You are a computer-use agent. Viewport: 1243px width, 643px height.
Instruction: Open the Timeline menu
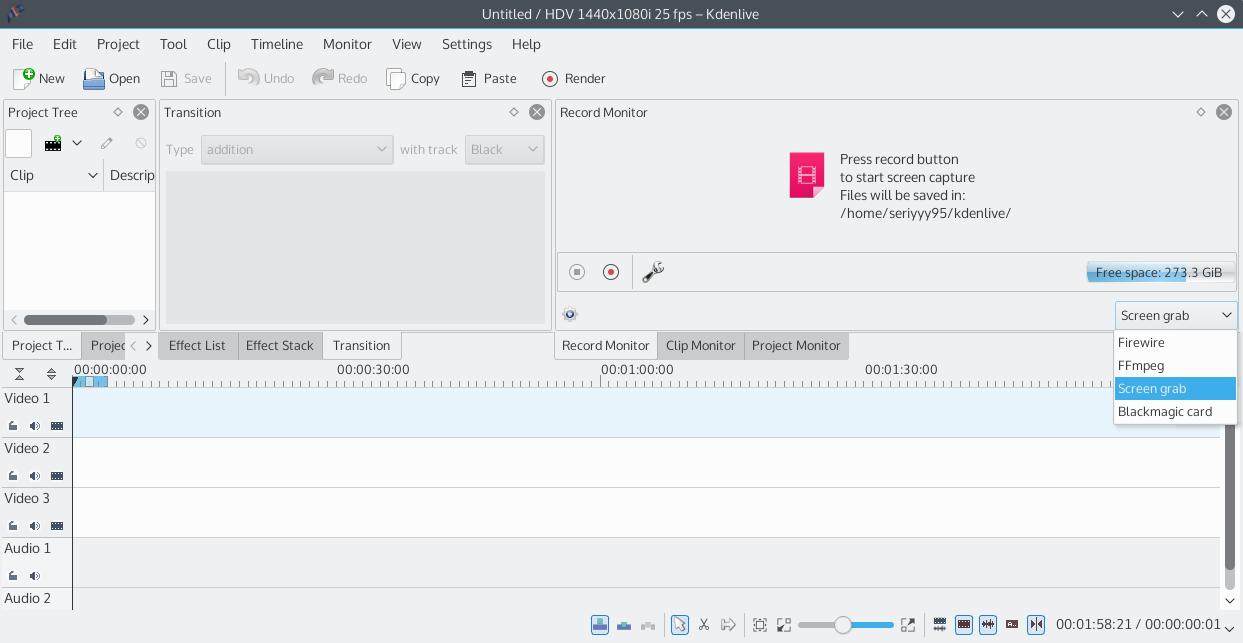pyautogui.click(x=276, y=44)
